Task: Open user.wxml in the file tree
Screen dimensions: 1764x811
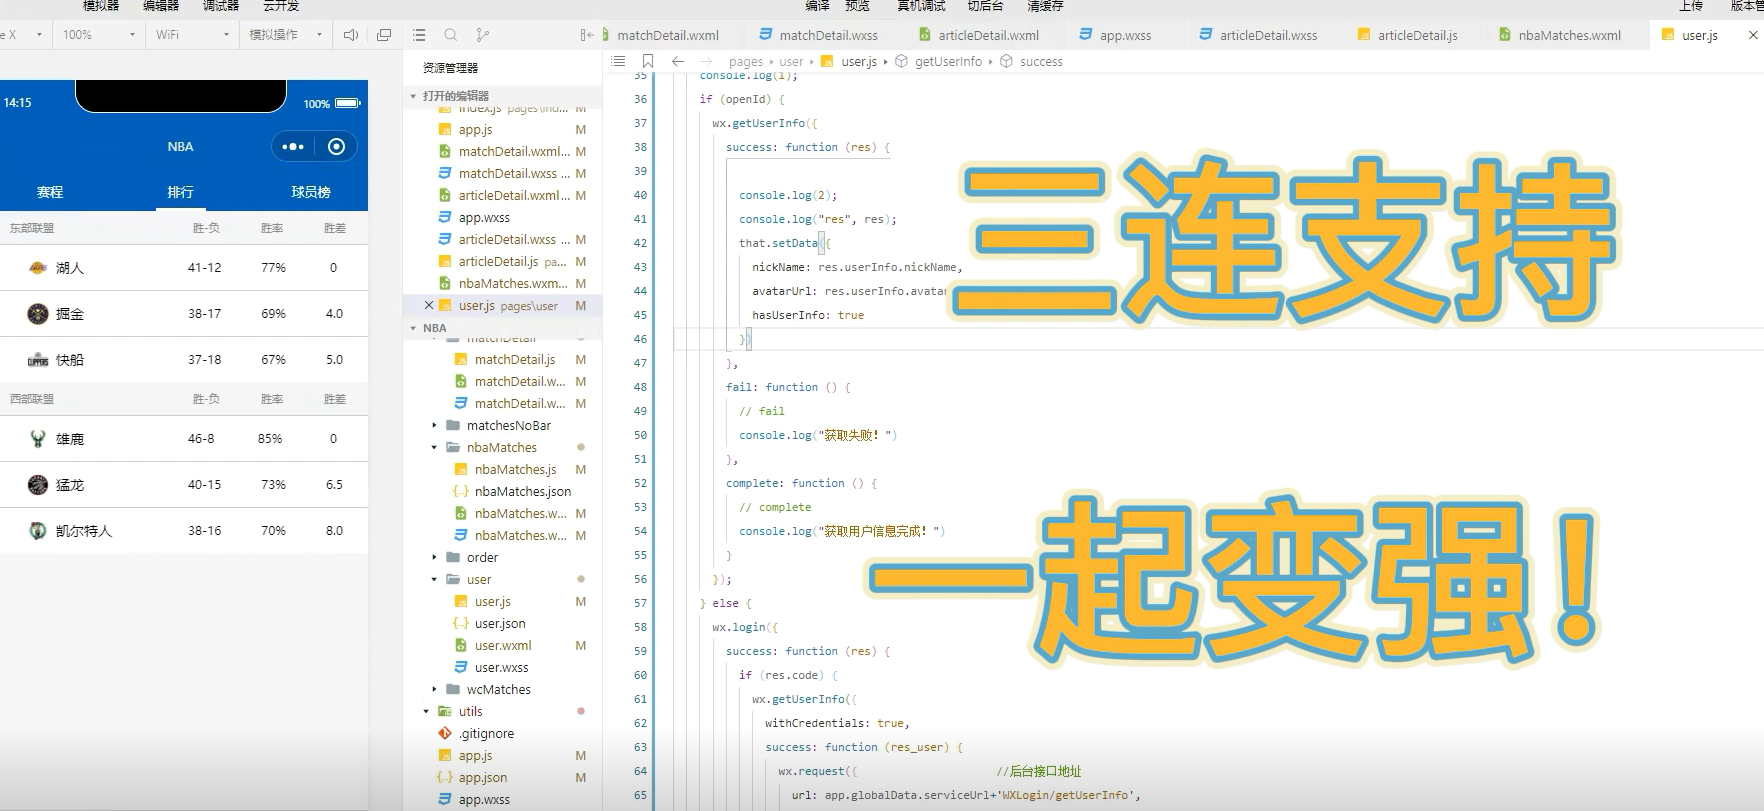Action: pyautogui.click(x=503, y=646)
